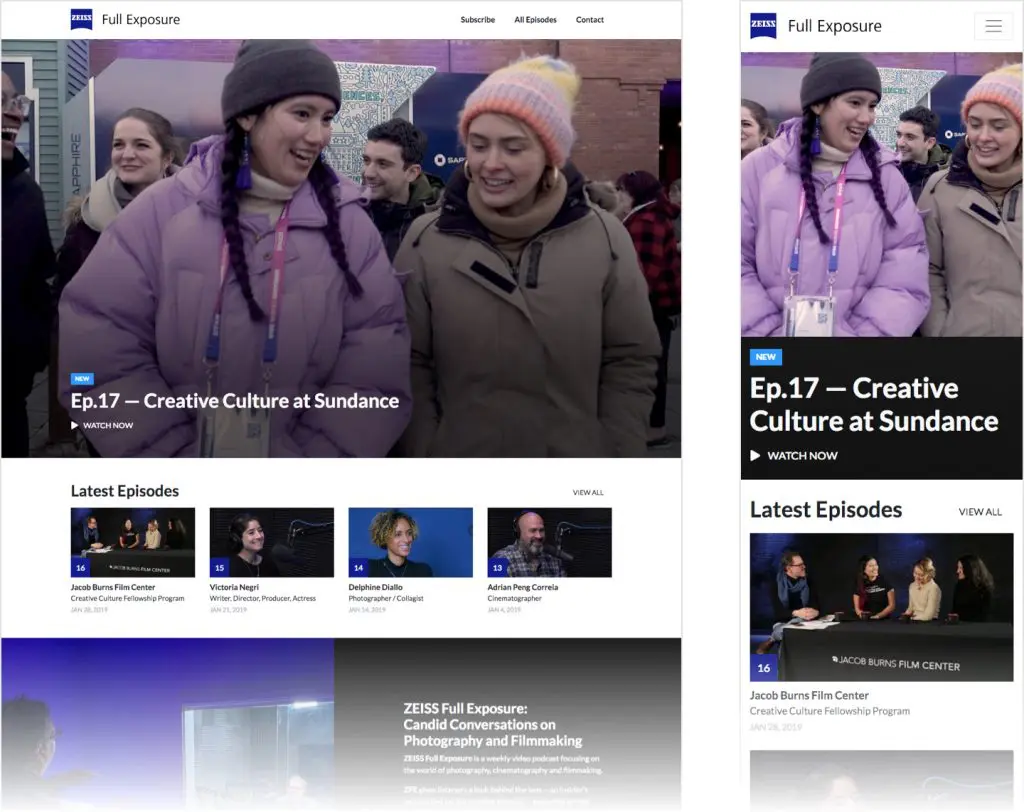Click desktop View All episodes link

[x=588, y=492]
